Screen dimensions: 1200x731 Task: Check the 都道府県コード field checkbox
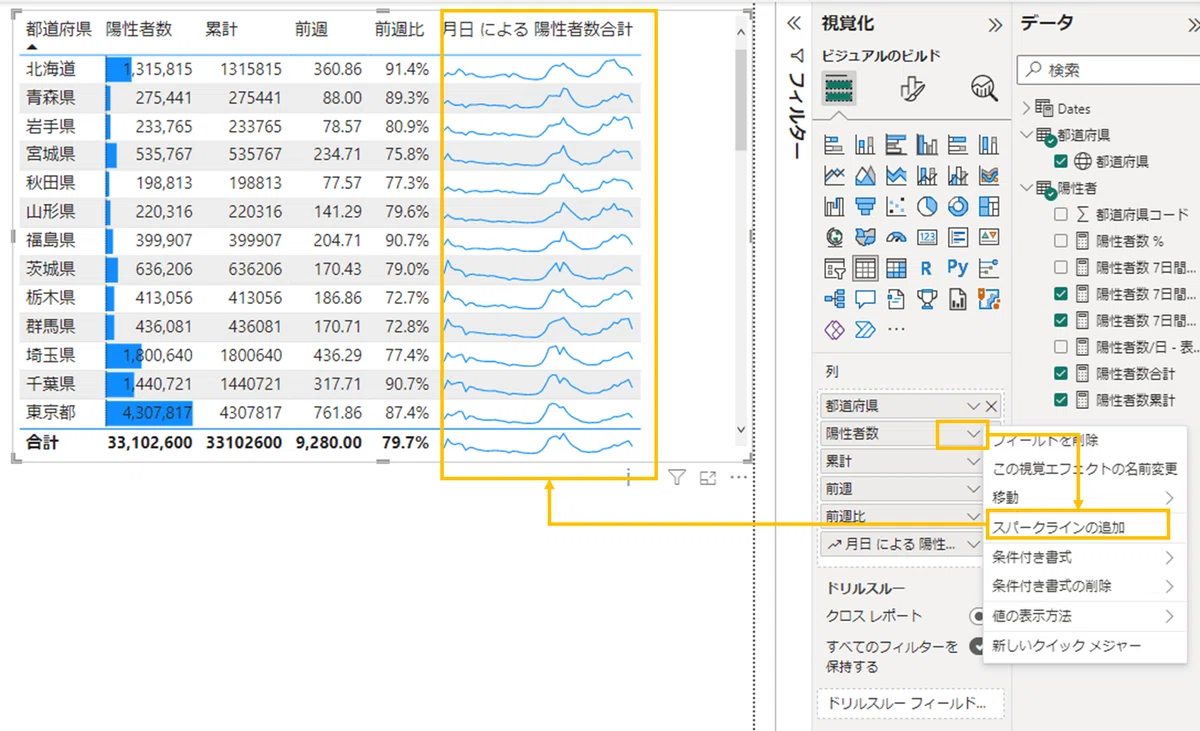(x=1061, y=214)
